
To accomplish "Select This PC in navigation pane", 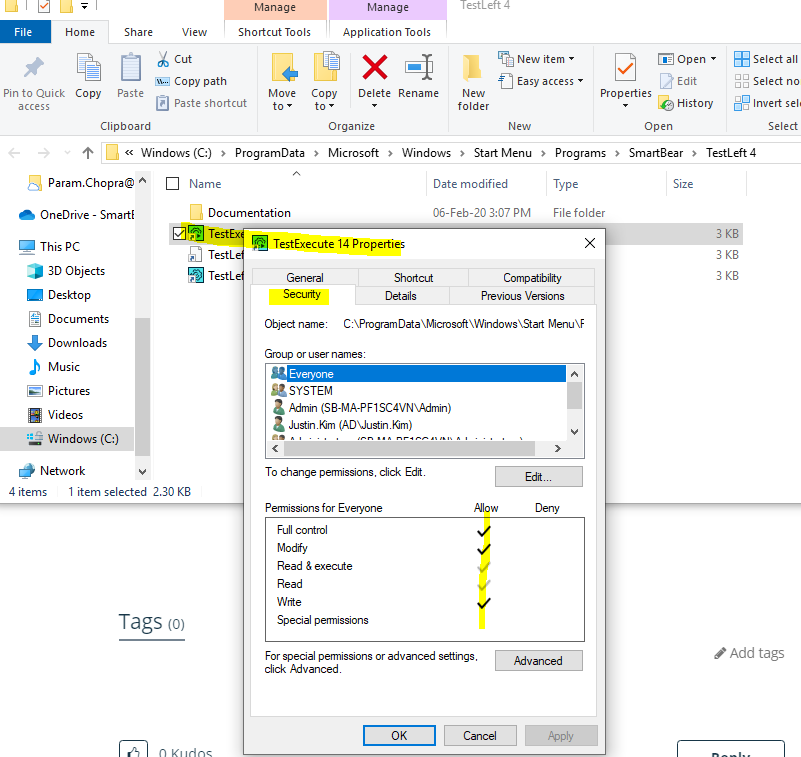I will (60, 247).
